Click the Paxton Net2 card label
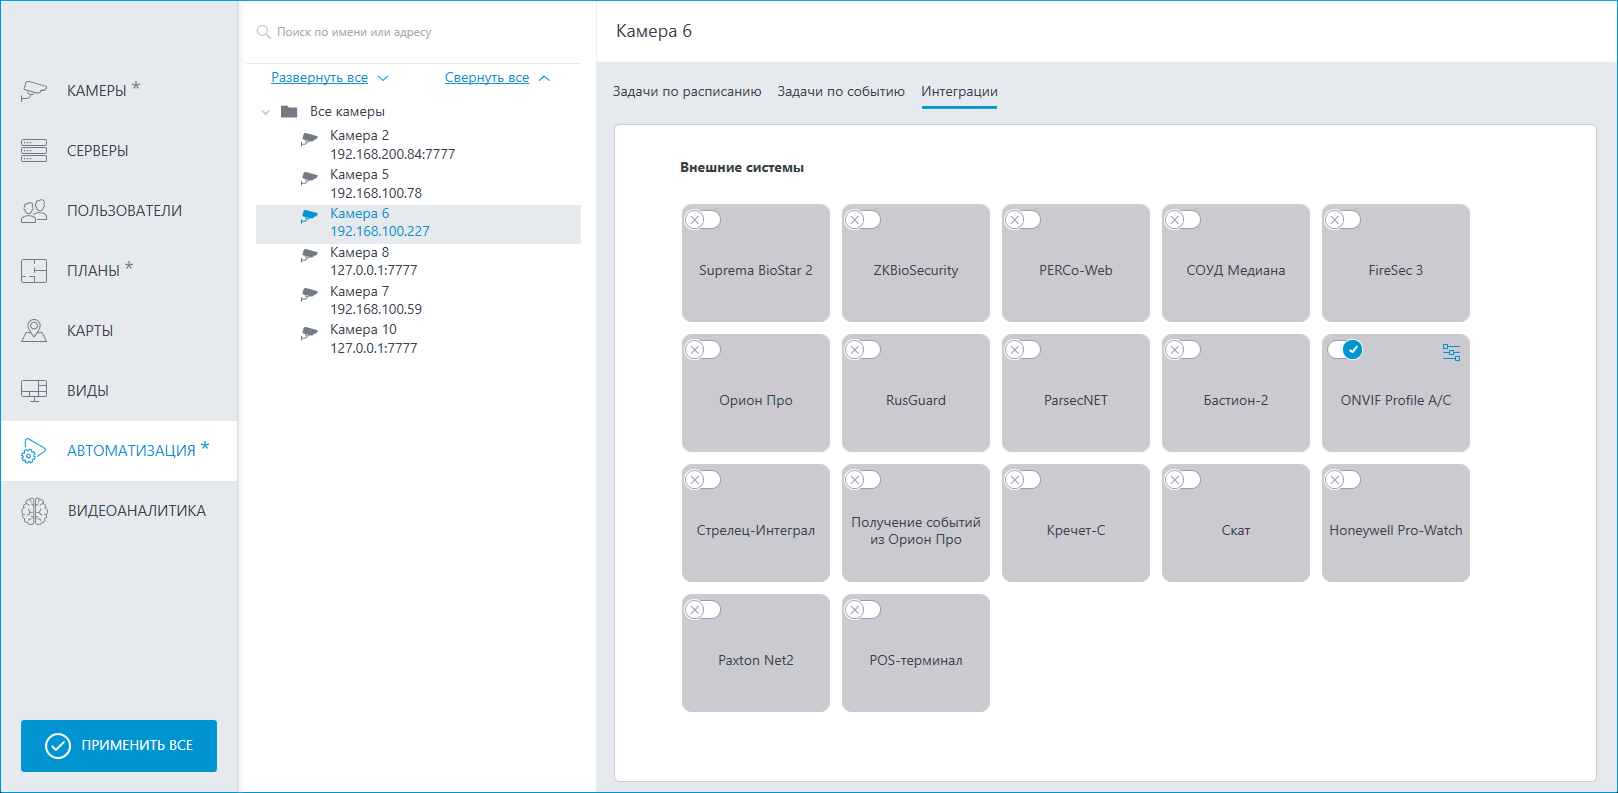 pyautogui.click(x=756, y=660)
